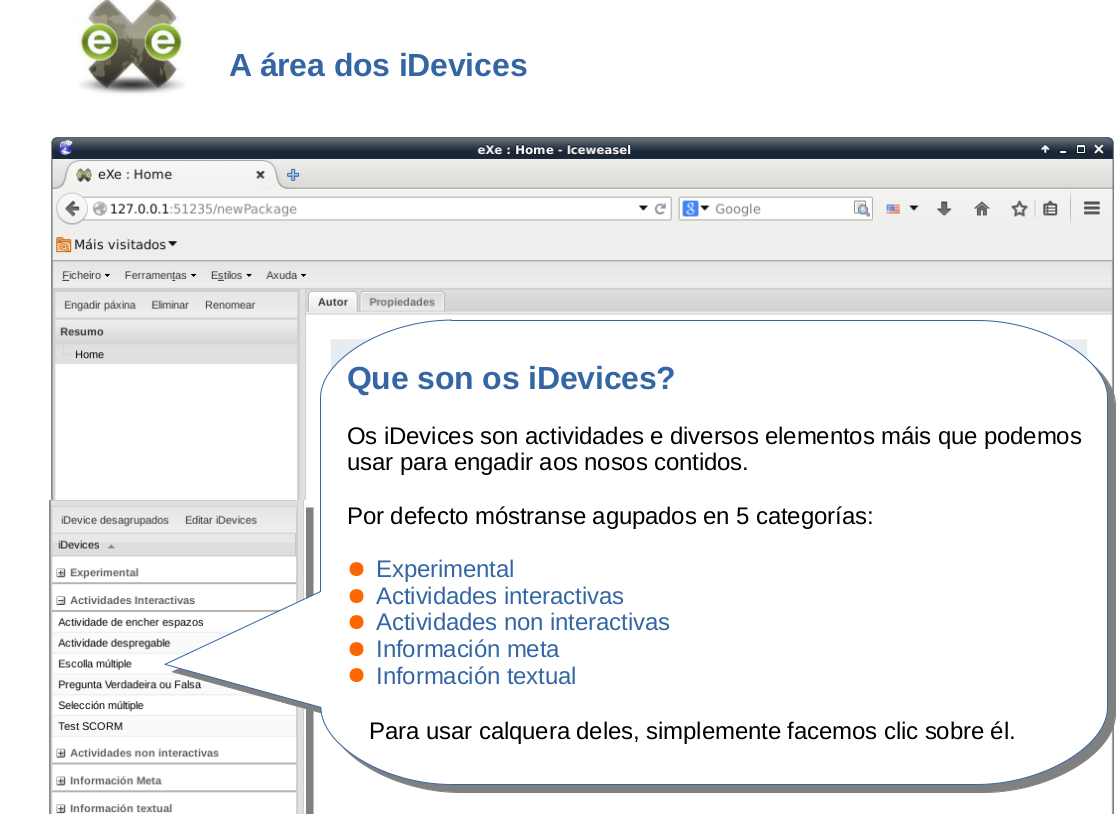Image resolution: width=1116 pixels, height=814 pixels.
Task: Click the search magnifier icon
Action: [x=861, y=209]
